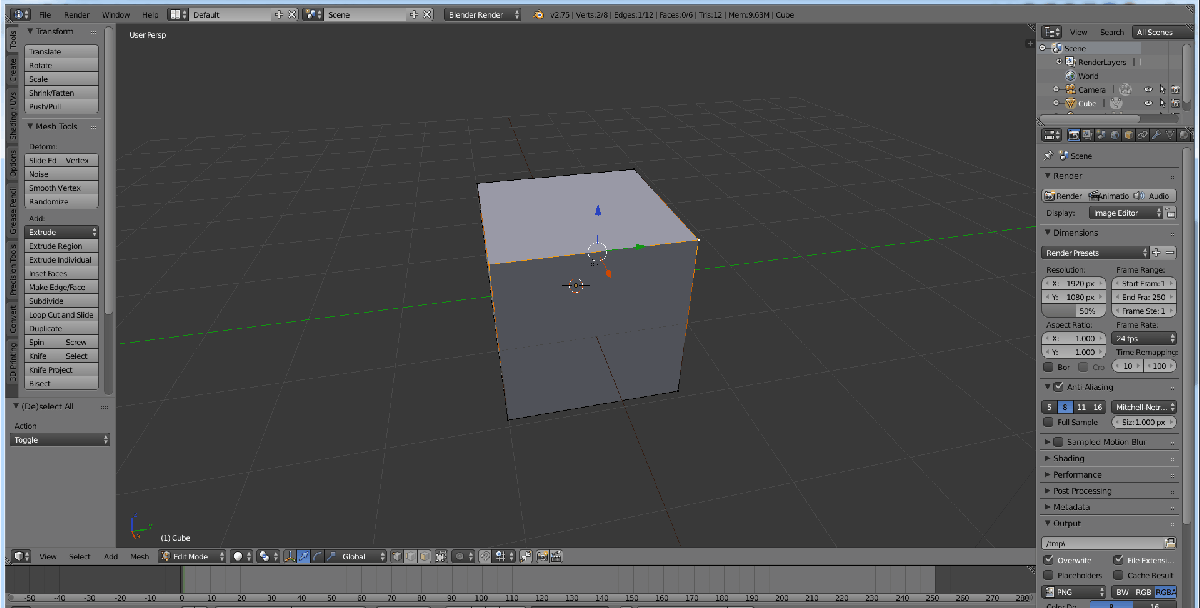
Task: Open the World properties tab icon
Action: (x=1115, y=135)
